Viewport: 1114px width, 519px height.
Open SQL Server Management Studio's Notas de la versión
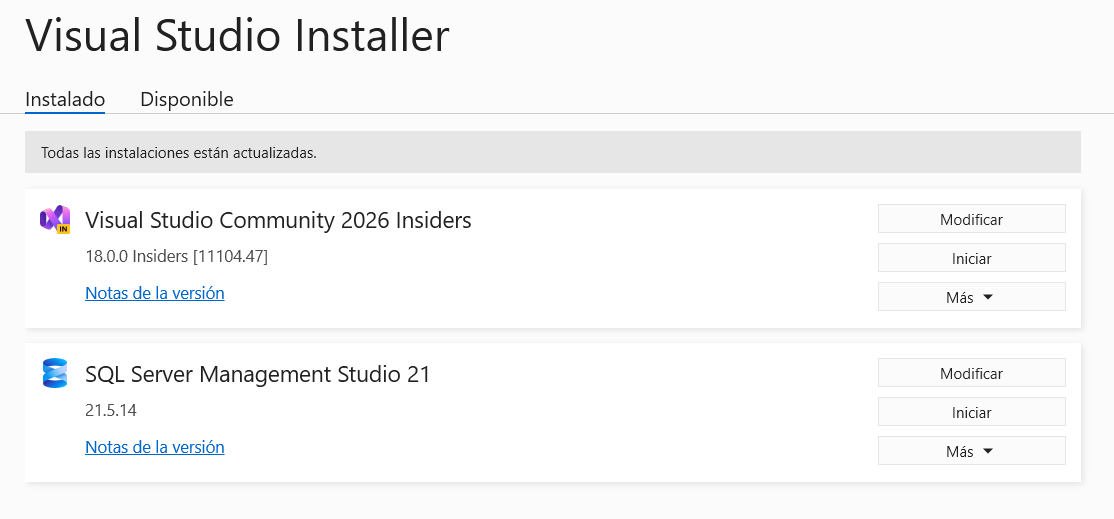[x=155, y=447]
